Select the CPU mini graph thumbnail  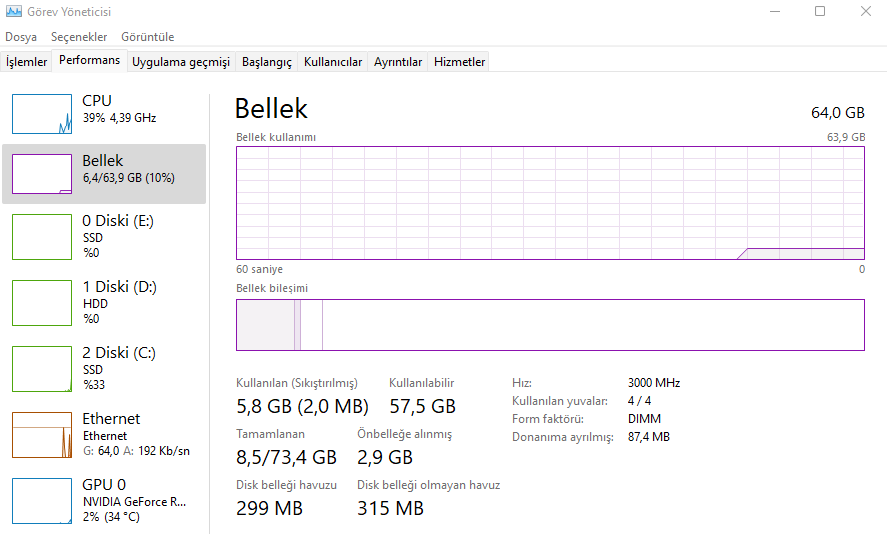click(x=42, y=114)
